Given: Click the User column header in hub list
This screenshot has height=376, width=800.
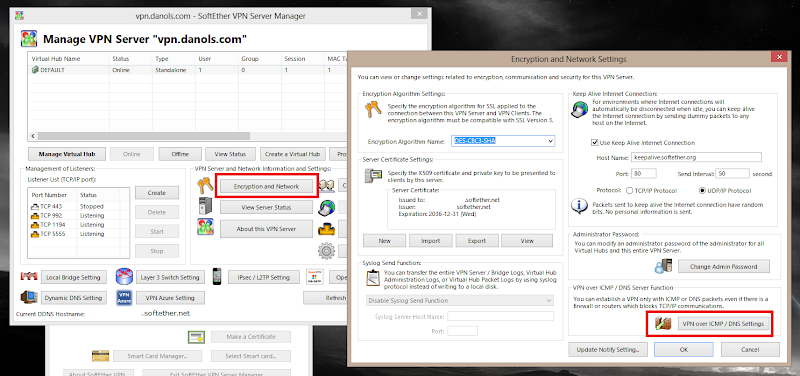Looking at the screenshot, I should tap(216, 59).
